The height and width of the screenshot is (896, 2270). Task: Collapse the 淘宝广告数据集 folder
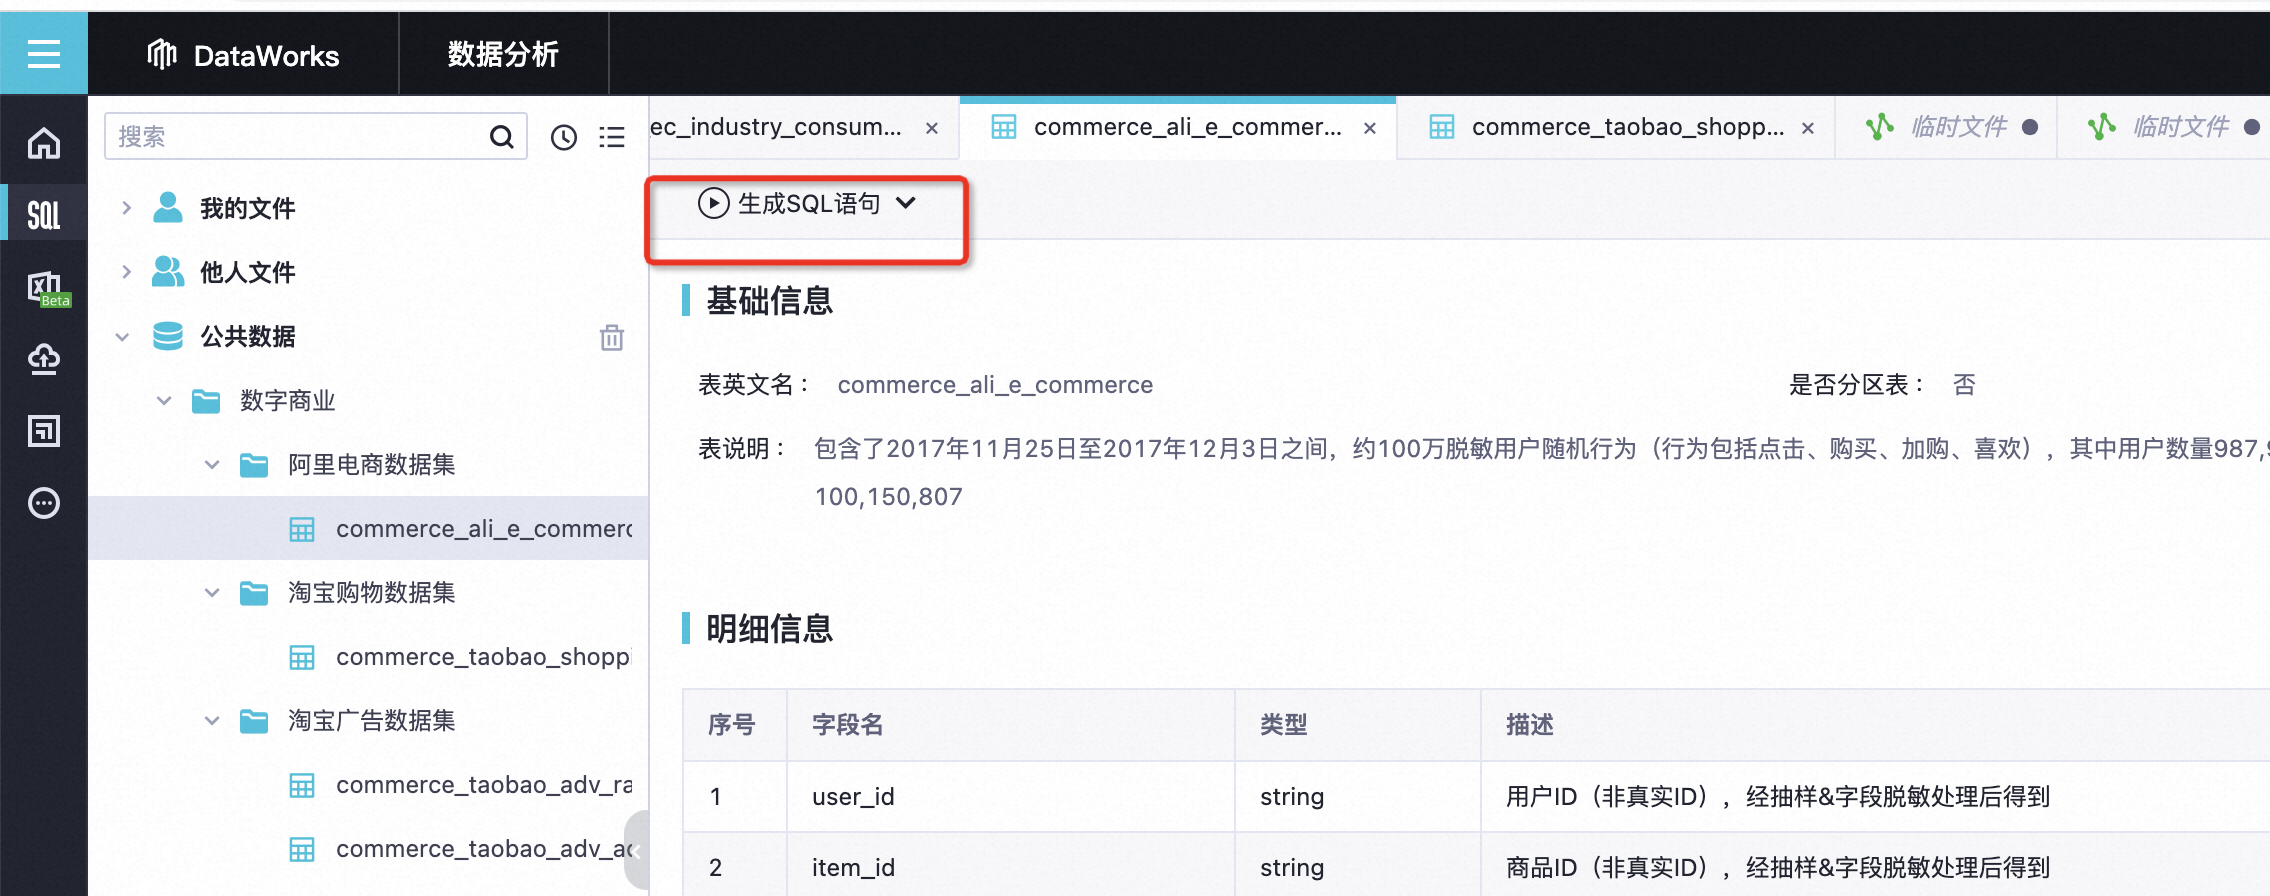(212, 721)
